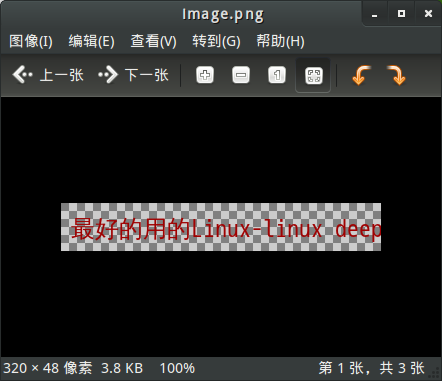Open the 帮助(H) menu
The height and width of the screenshot is (381, 442).
point(280,41)
